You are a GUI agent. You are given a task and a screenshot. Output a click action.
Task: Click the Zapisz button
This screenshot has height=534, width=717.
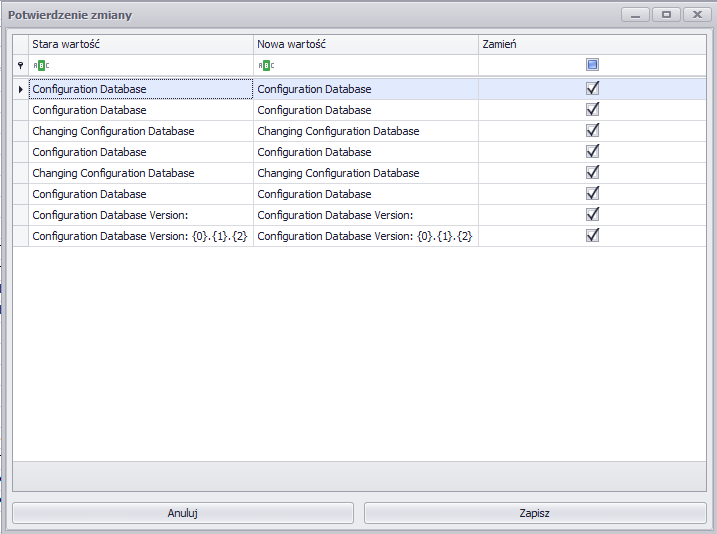[x=535, y=513]
